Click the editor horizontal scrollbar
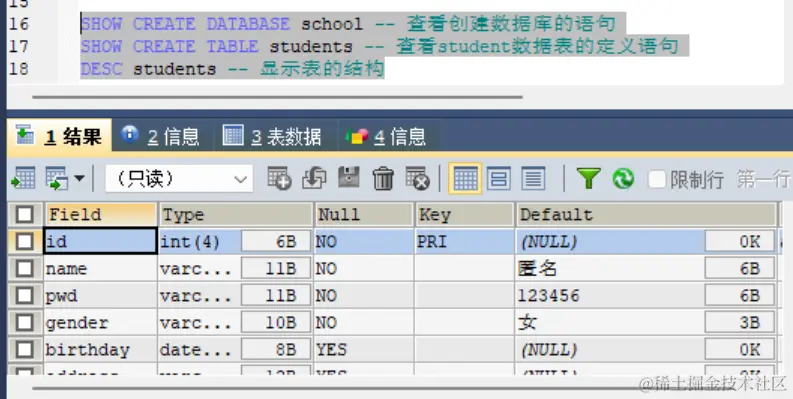793x399 pixels. point(277,96)
